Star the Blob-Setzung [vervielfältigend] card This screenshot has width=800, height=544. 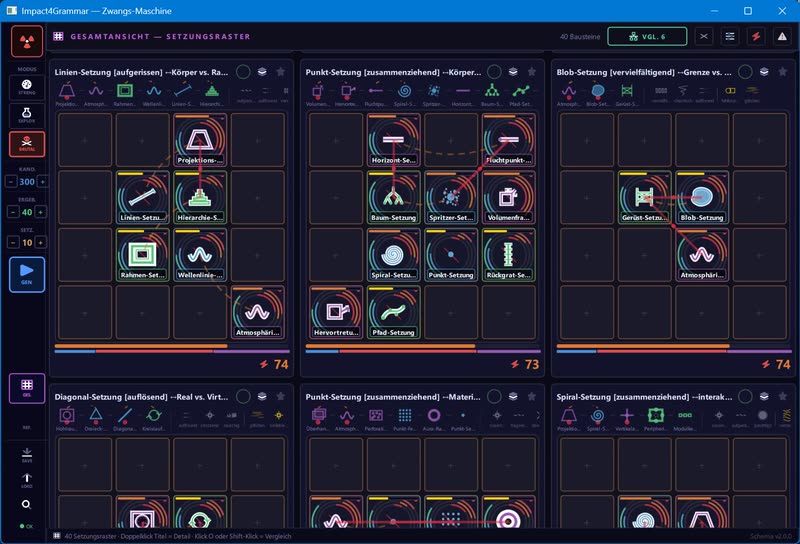(x=783, y=72)
